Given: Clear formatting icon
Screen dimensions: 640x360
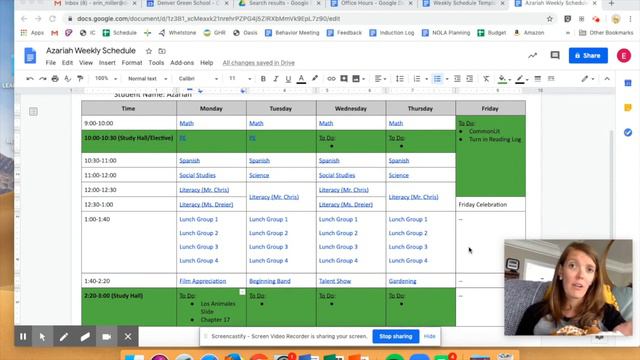Looking at the screenshot, I should pos(486,79).
